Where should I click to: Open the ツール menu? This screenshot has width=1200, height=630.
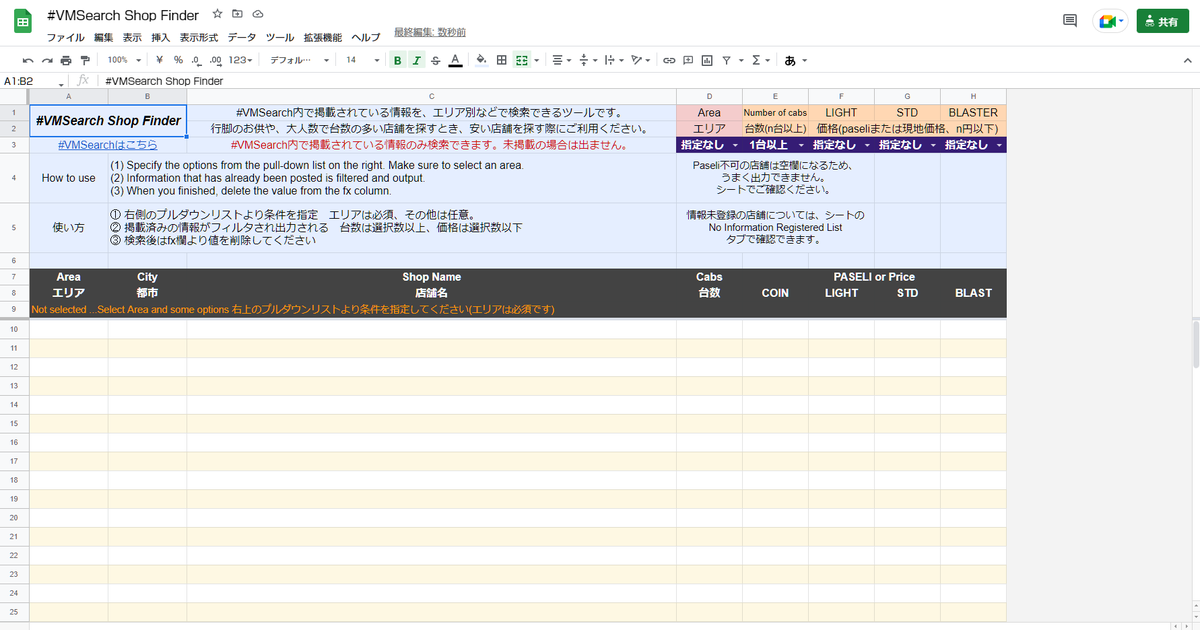tap(280, 37)
